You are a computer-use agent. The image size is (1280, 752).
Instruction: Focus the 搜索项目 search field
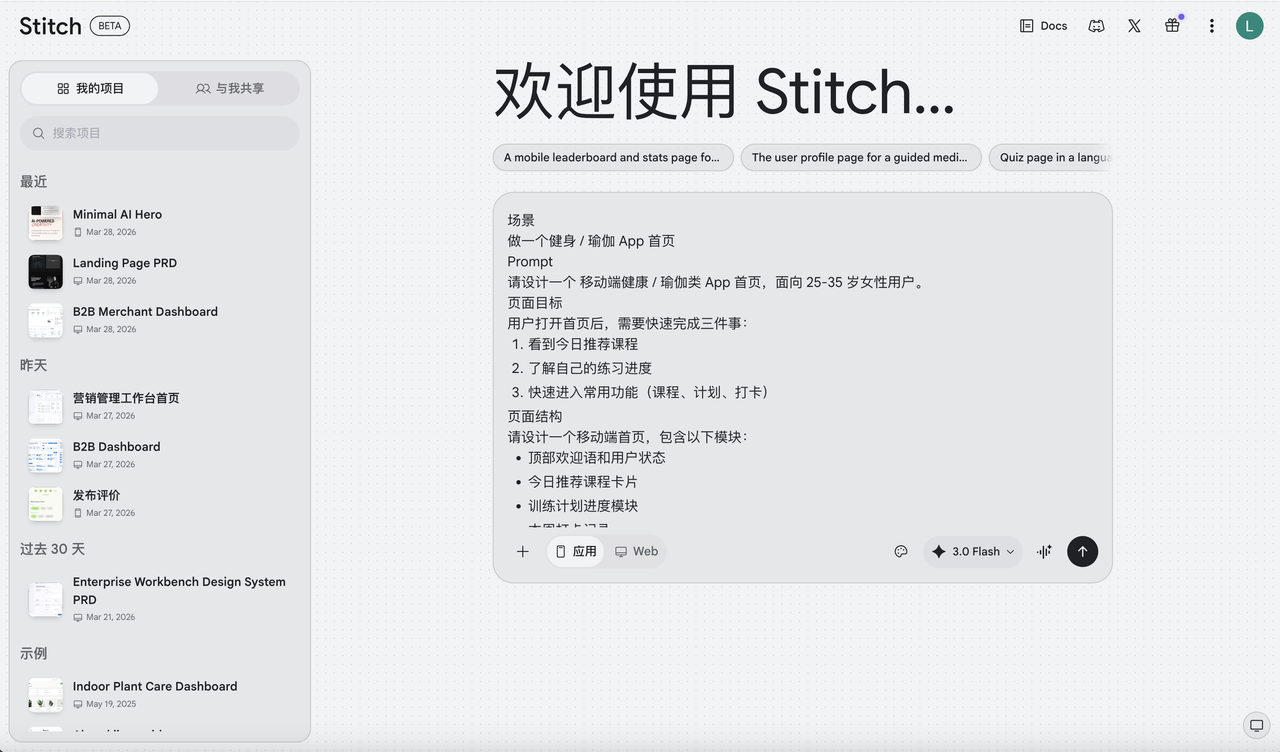pos(160,133)
